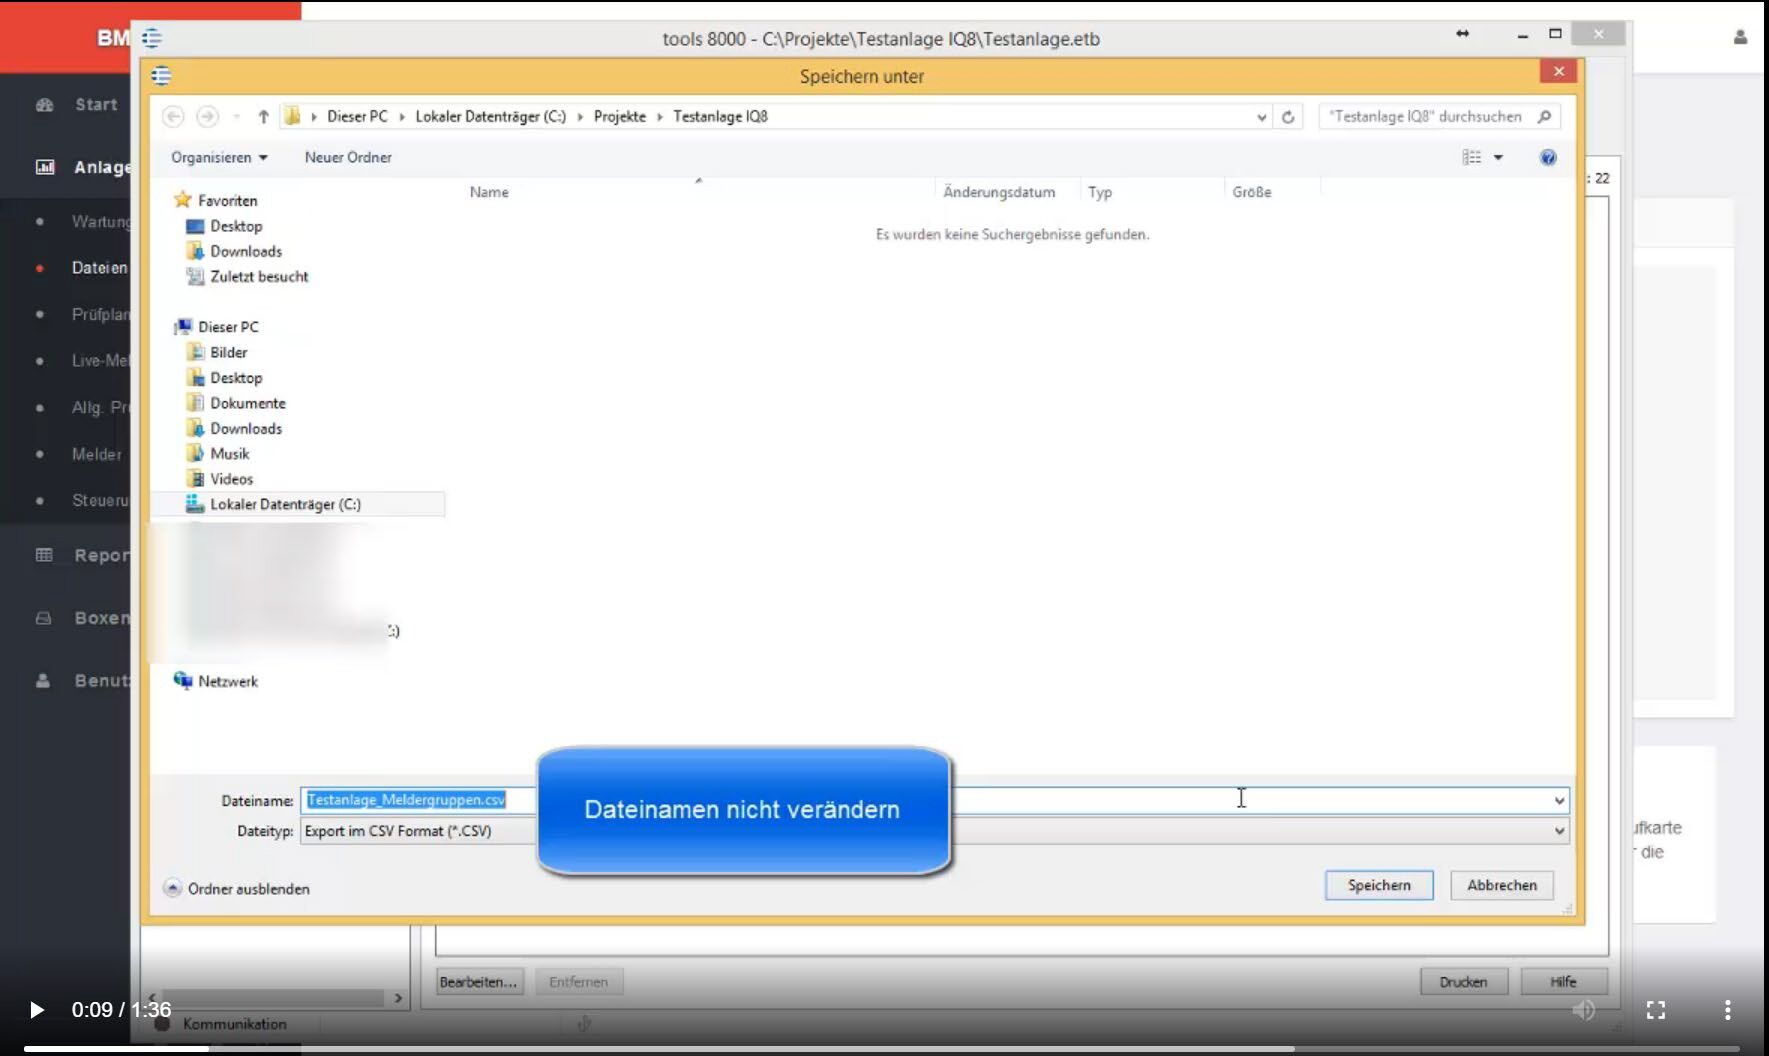Seek the video using the progress bar
The image size is (1769, 1056).
(882, 1049)
